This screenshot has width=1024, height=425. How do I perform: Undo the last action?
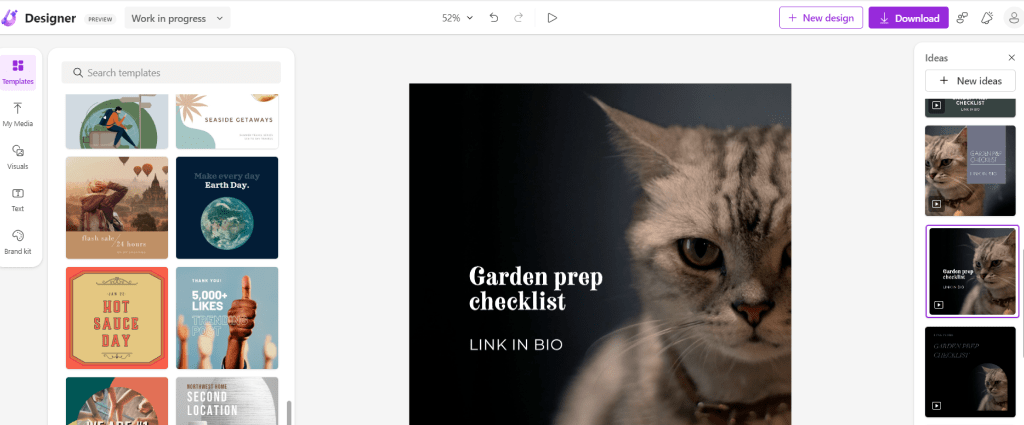[494, 18]
